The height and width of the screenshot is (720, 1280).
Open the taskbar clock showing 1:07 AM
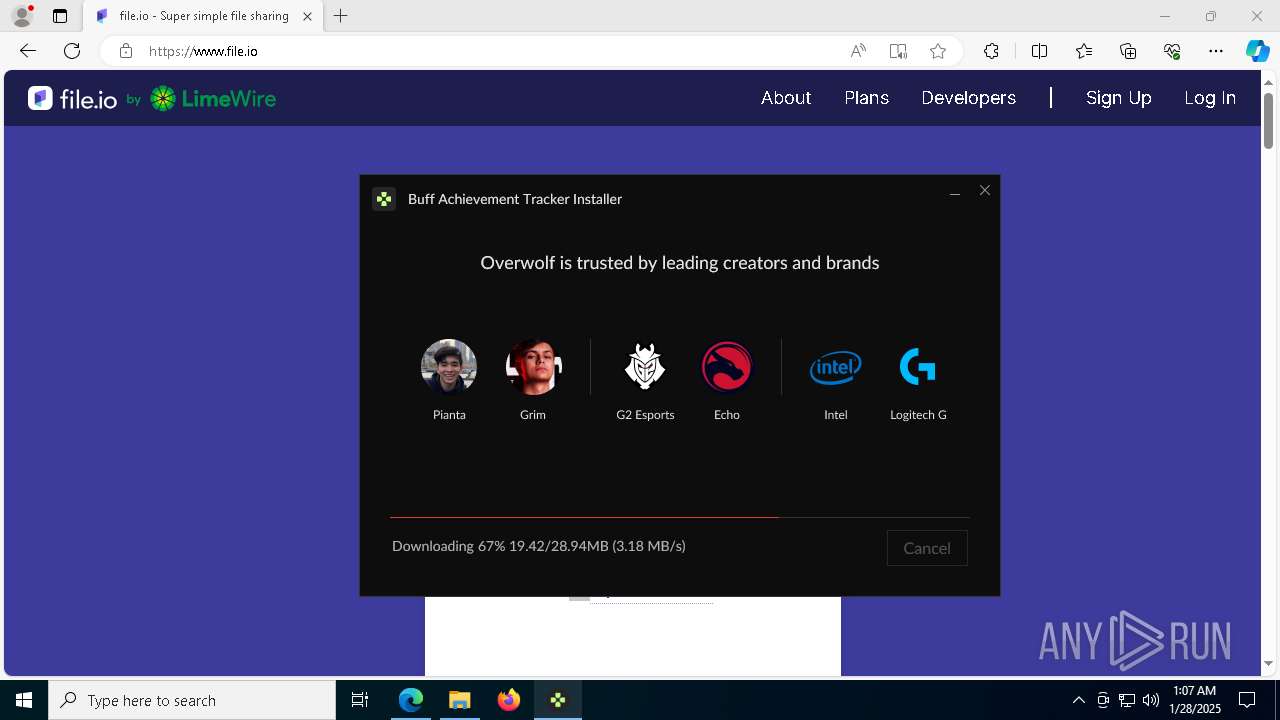[1195, 700]
